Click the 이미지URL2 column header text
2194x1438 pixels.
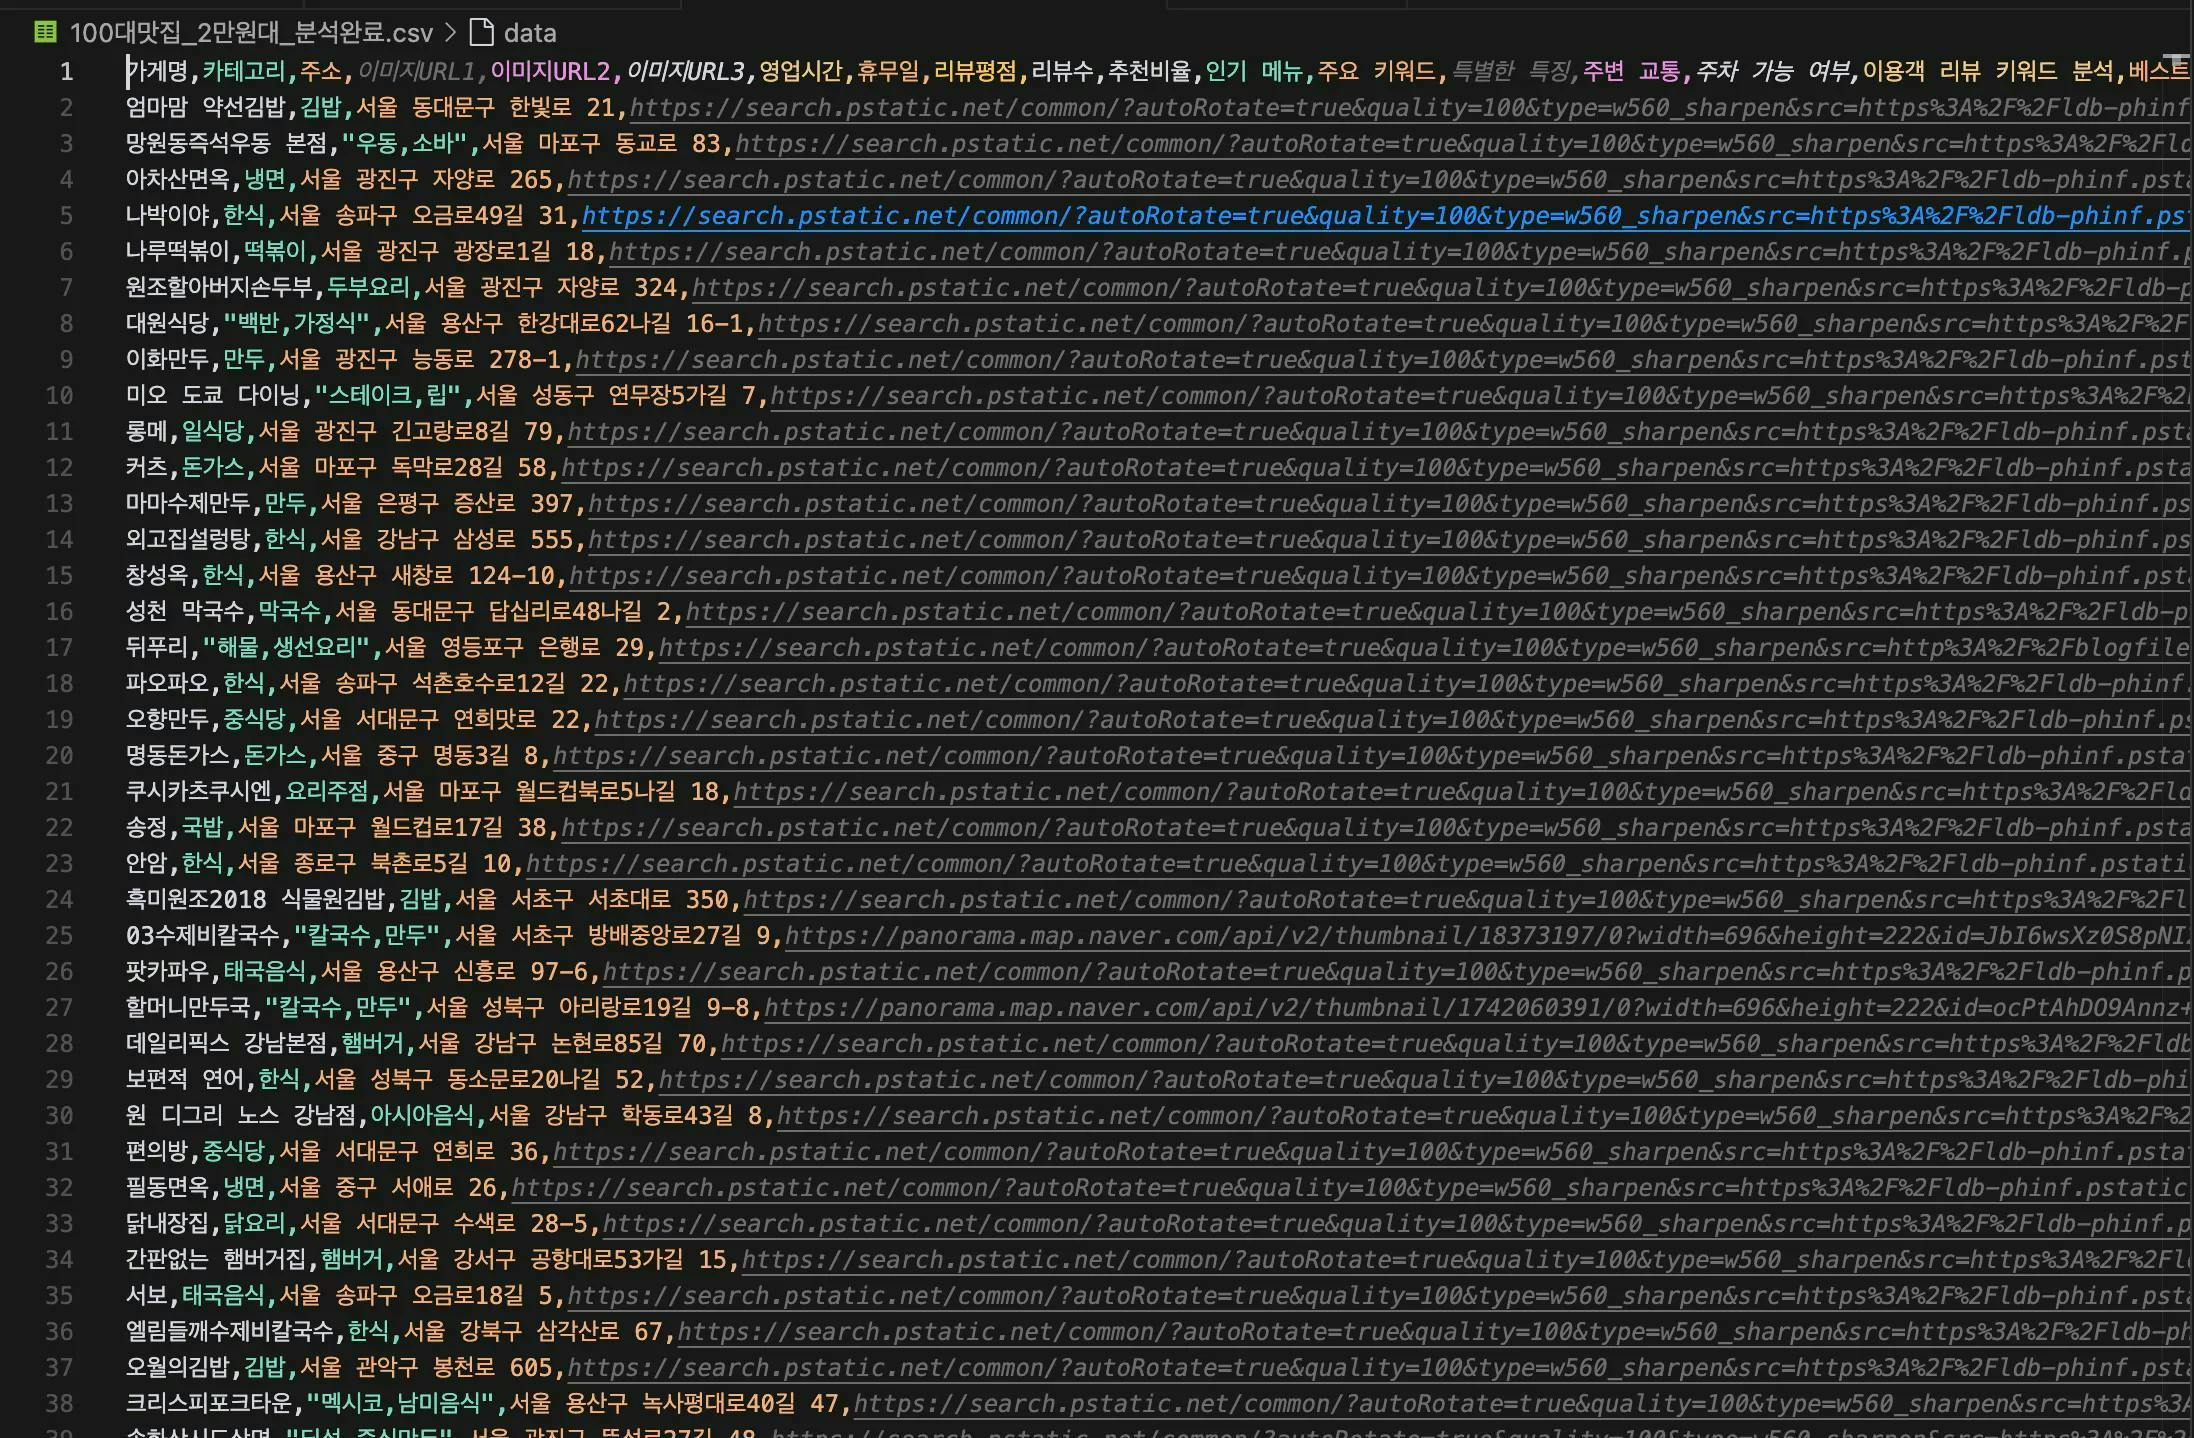click(x=550, y=72)
